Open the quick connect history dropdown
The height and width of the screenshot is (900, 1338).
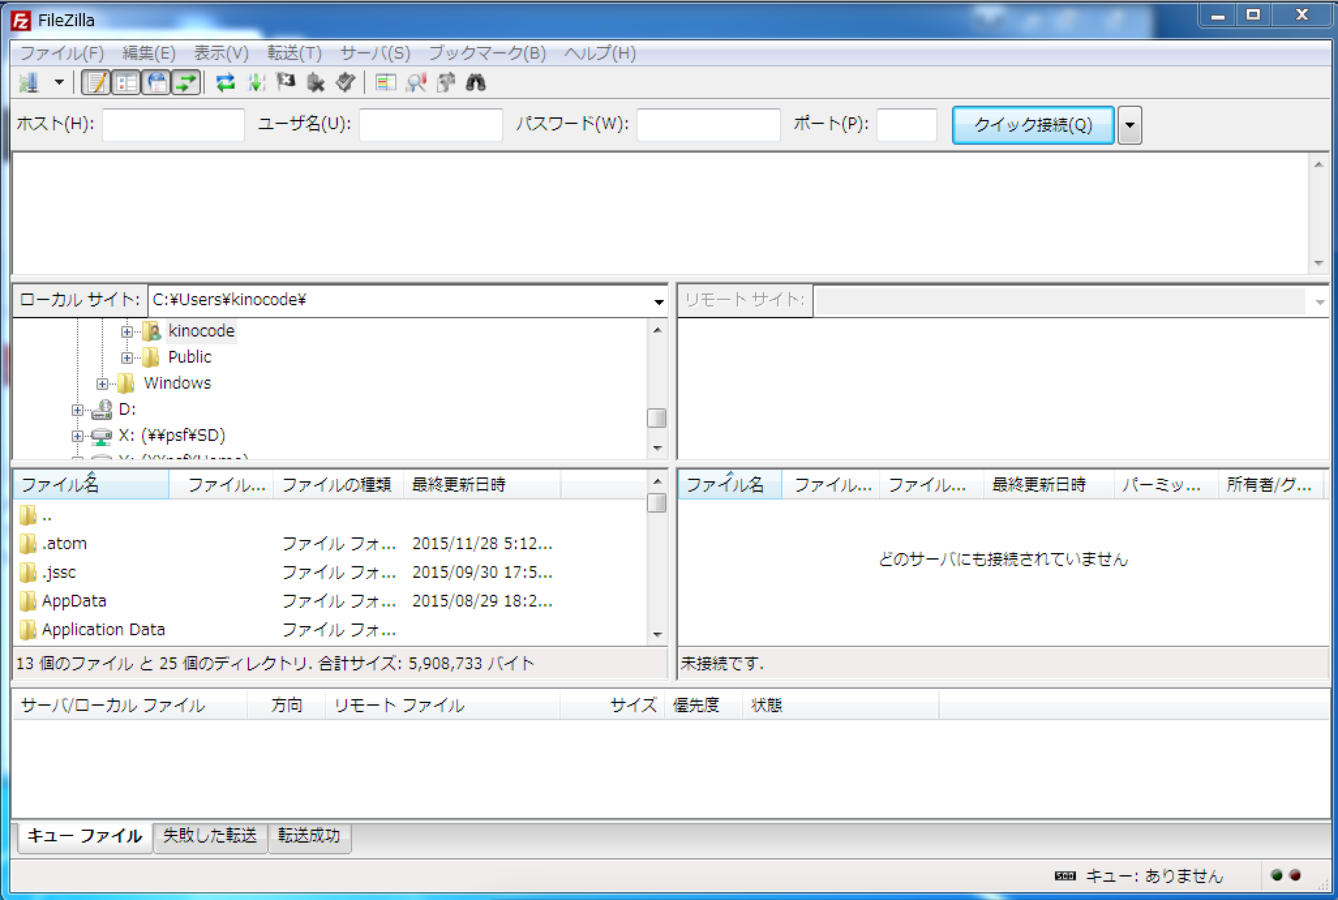coord(1130,125)
